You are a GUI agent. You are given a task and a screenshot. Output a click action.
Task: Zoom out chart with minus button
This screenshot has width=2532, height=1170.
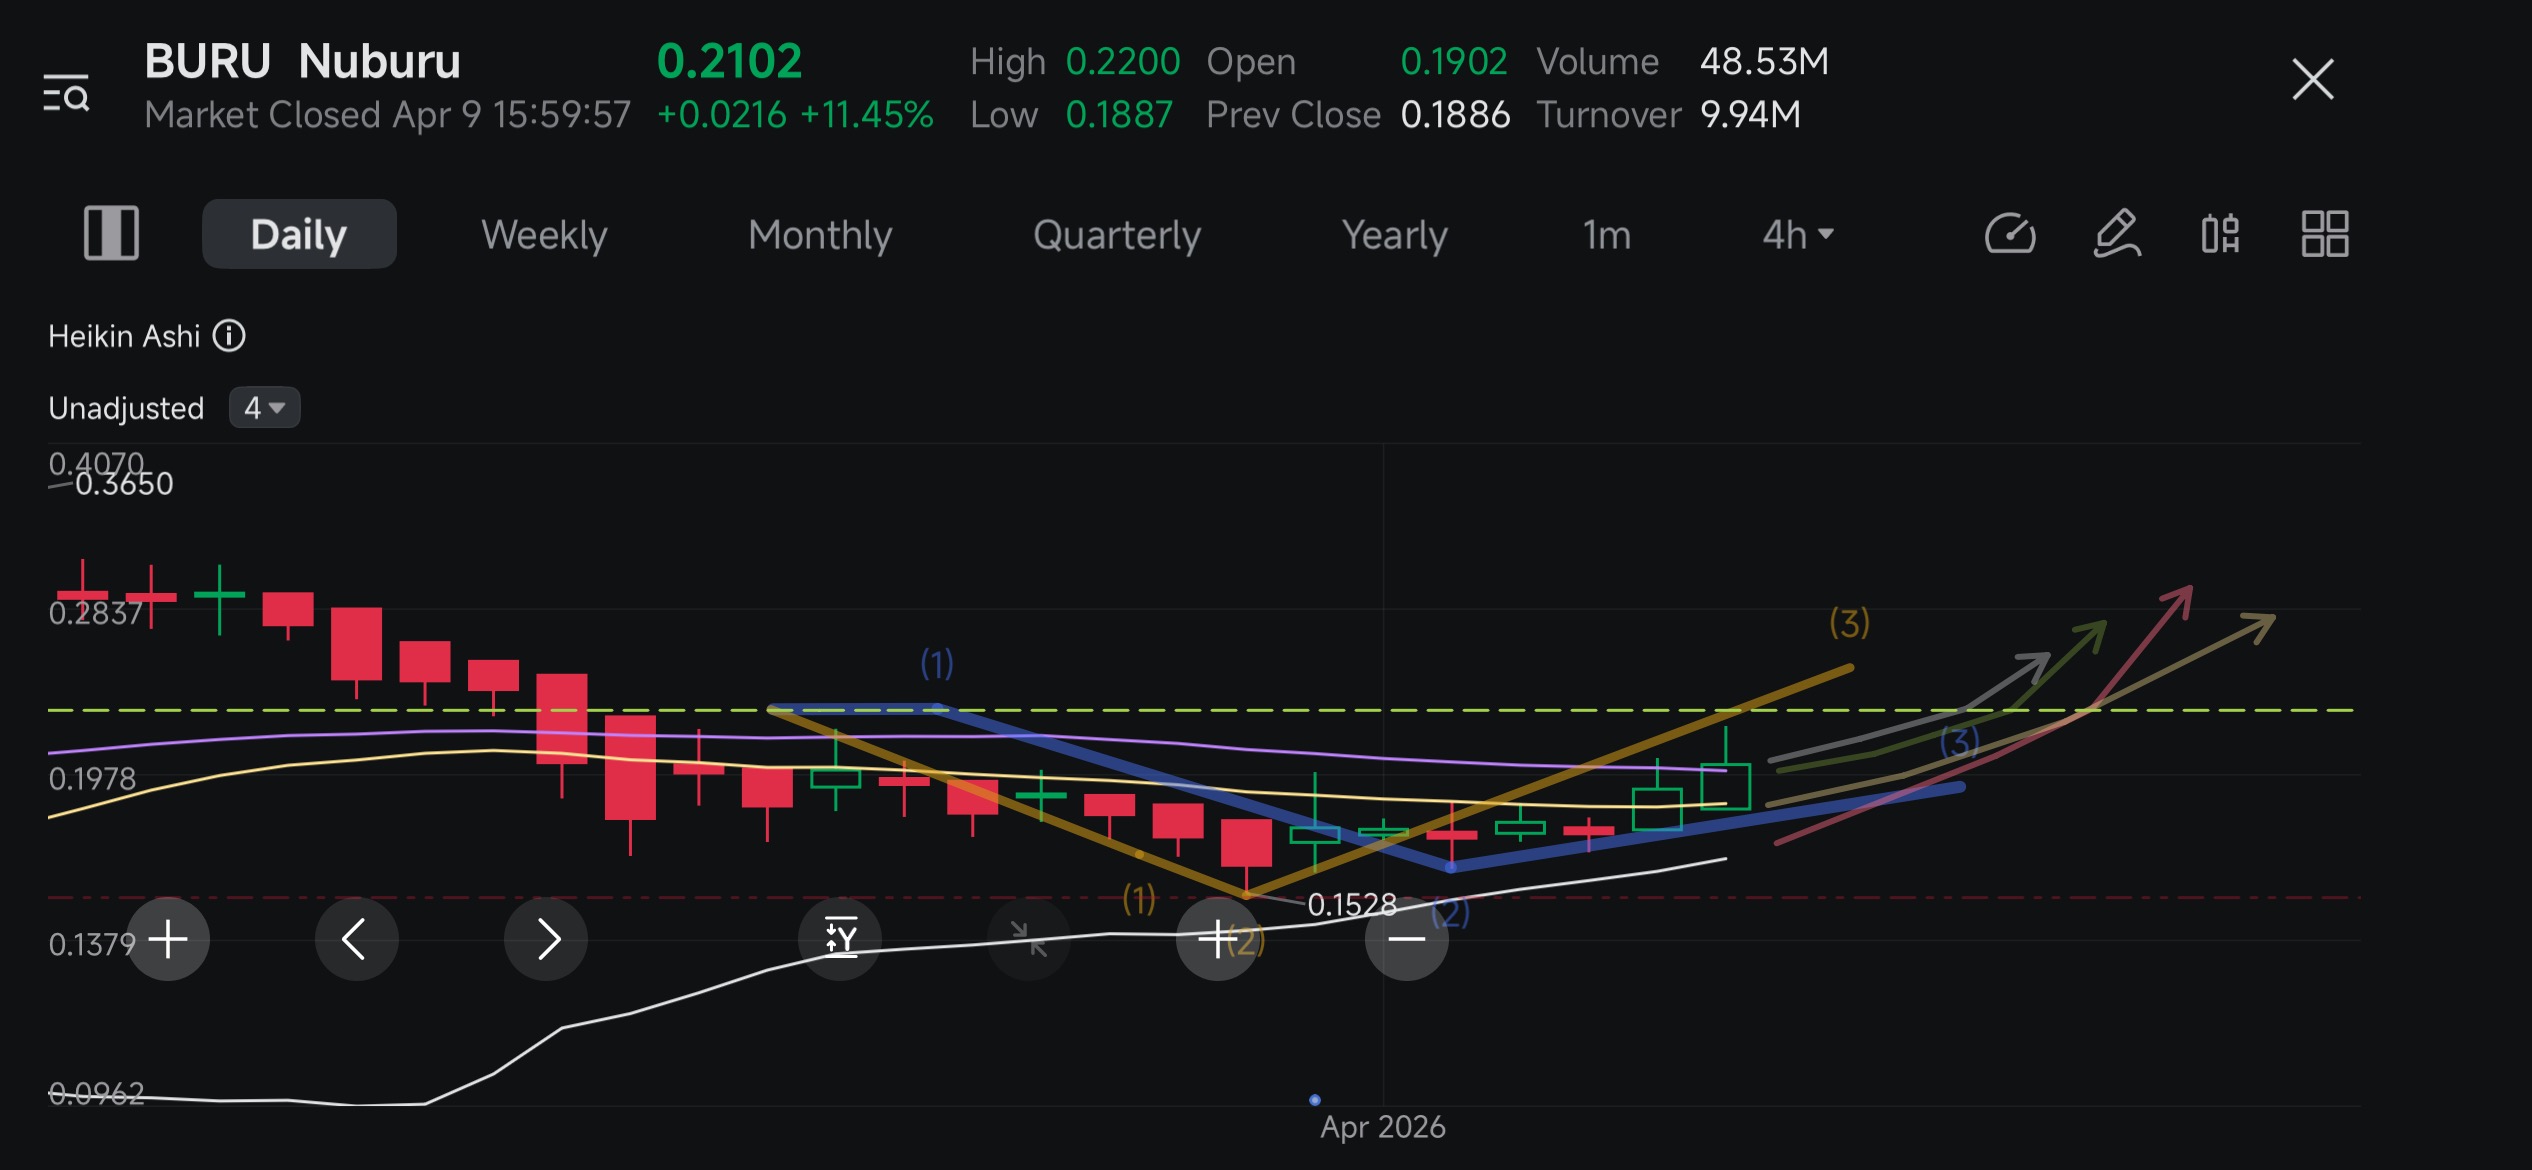[x=1407, y=939]
